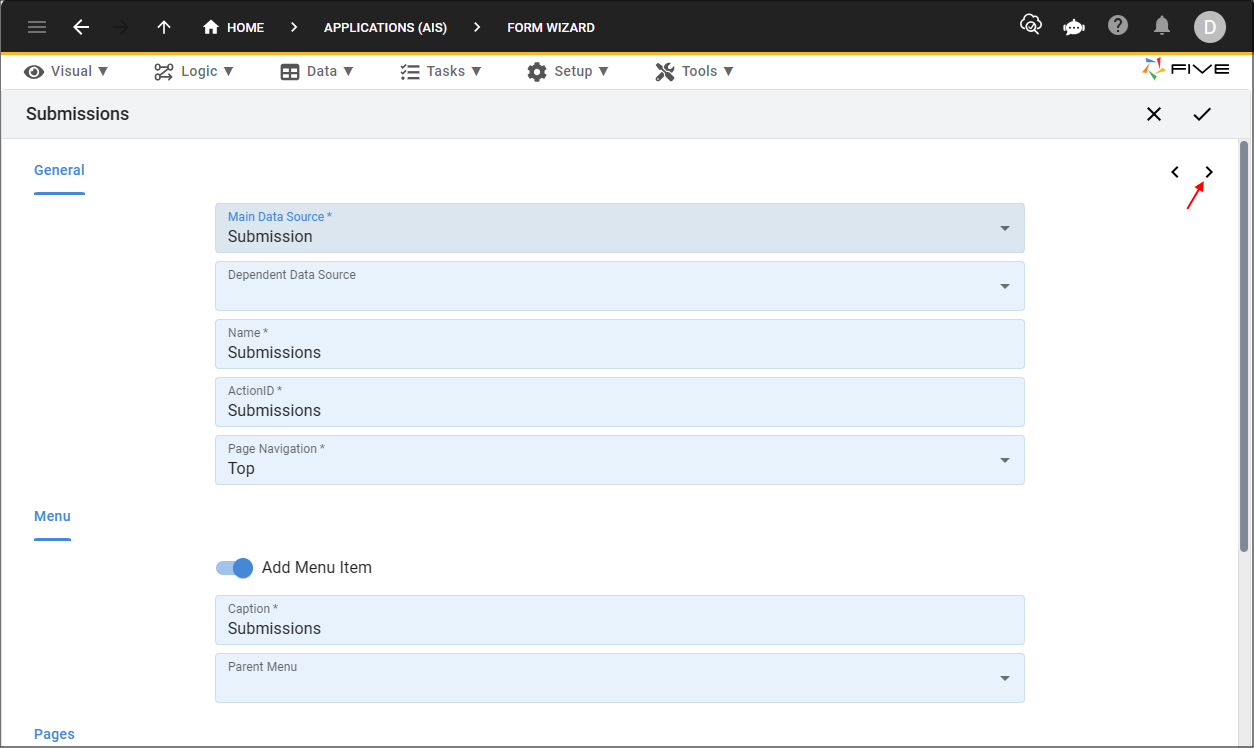Open the notifications bell

click(x=1162, y=26)
